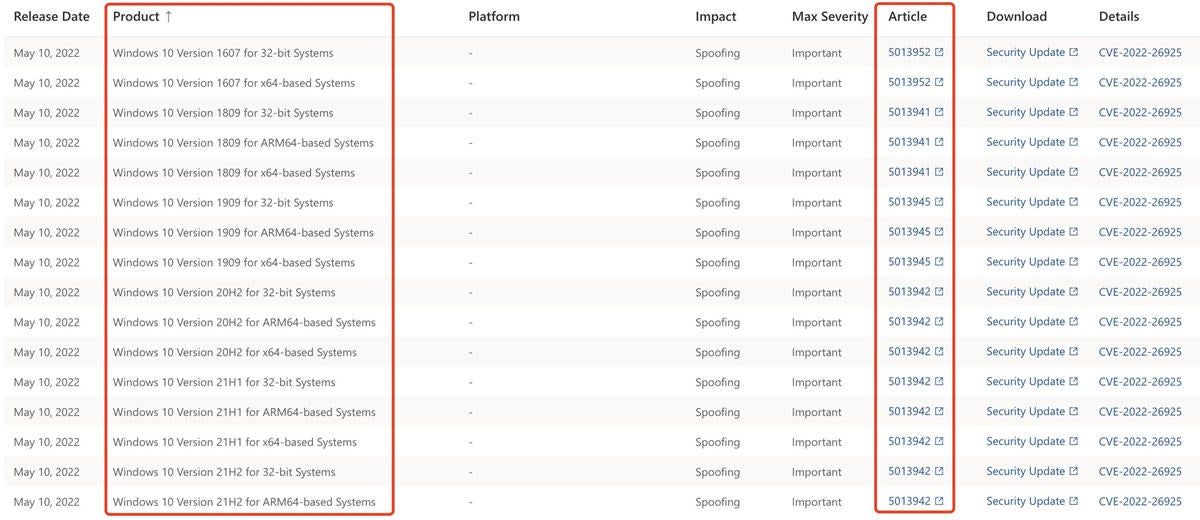Click 'Windows 10 Version 21H2 for 32-bit Systems' text
This screenshot has width=1200, height=520.
tap(224, 473)
